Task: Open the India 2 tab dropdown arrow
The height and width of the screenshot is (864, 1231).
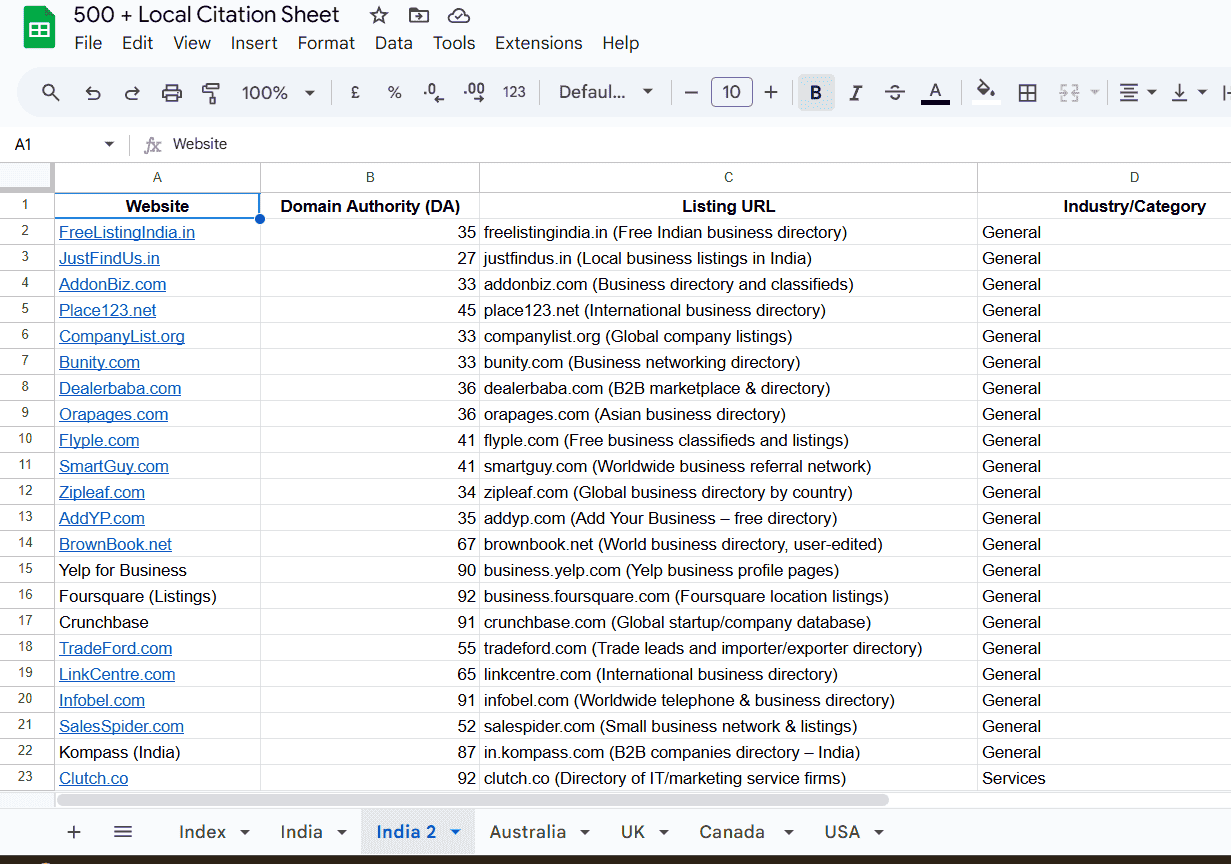Action: pyautogui.click(x=456, y=832)
